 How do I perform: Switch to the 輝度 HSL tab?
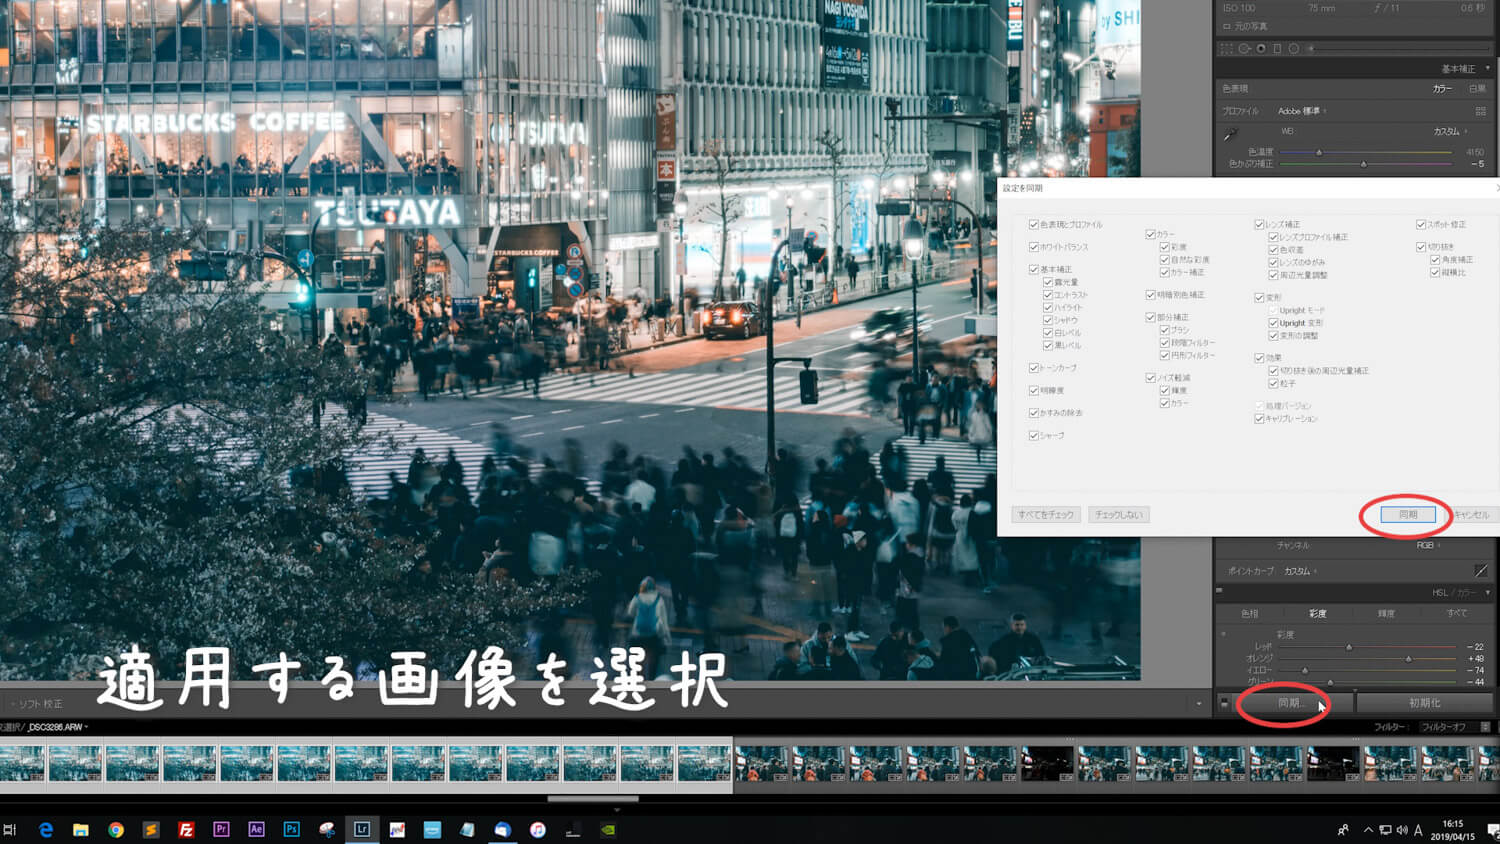(1386, 614)
